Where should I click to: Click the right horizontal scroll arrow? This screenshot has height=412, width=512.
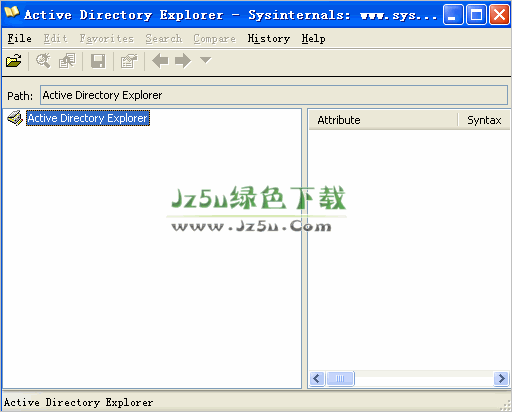501,379
